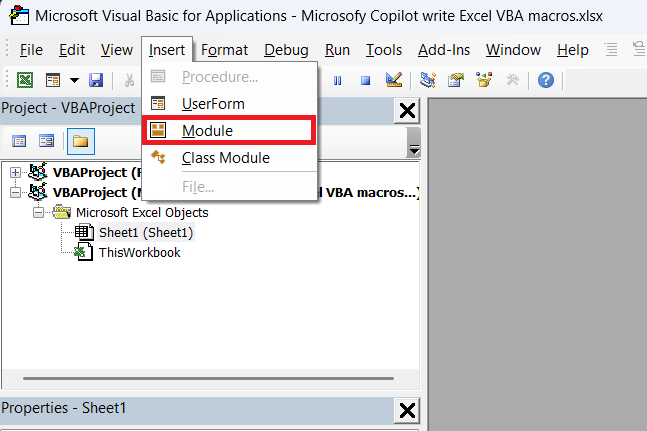
Task: Click the Toolbox hammer and wrench icon
Action: coord(512,80)
